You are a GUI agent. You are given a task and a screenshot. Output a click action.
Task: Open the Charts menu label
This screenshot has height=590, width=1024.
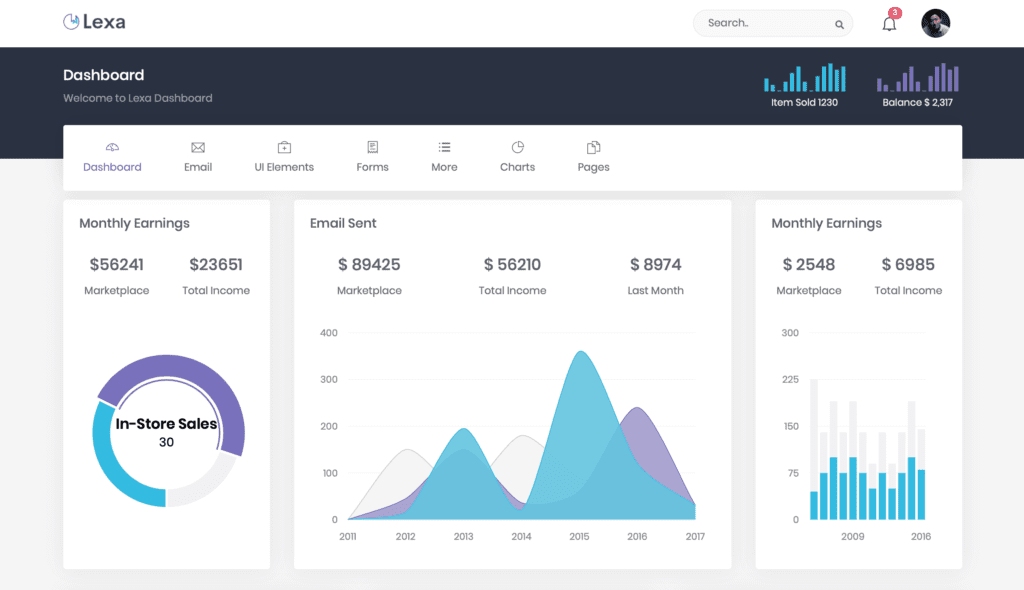coord(517,167)
